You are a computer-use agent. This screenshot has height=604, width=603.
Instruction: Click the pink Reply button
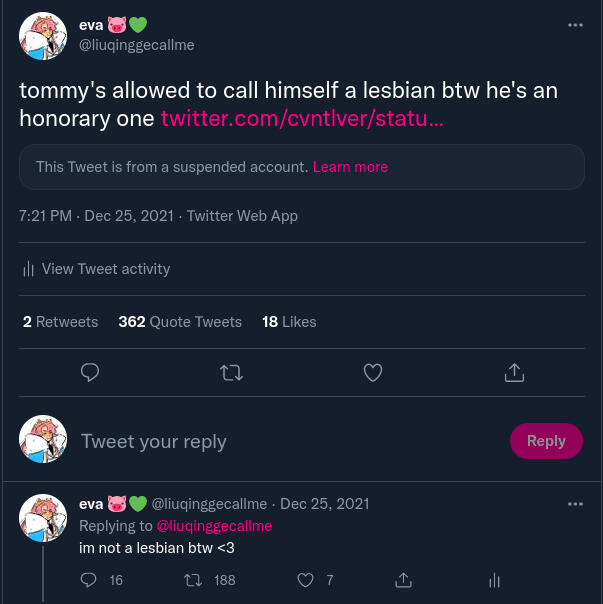546,441
